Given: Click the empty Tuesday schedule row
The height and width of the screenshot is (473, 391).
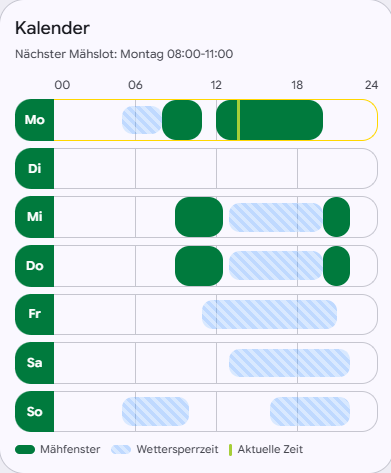Looking at the screenshot, I should [216, 168].
